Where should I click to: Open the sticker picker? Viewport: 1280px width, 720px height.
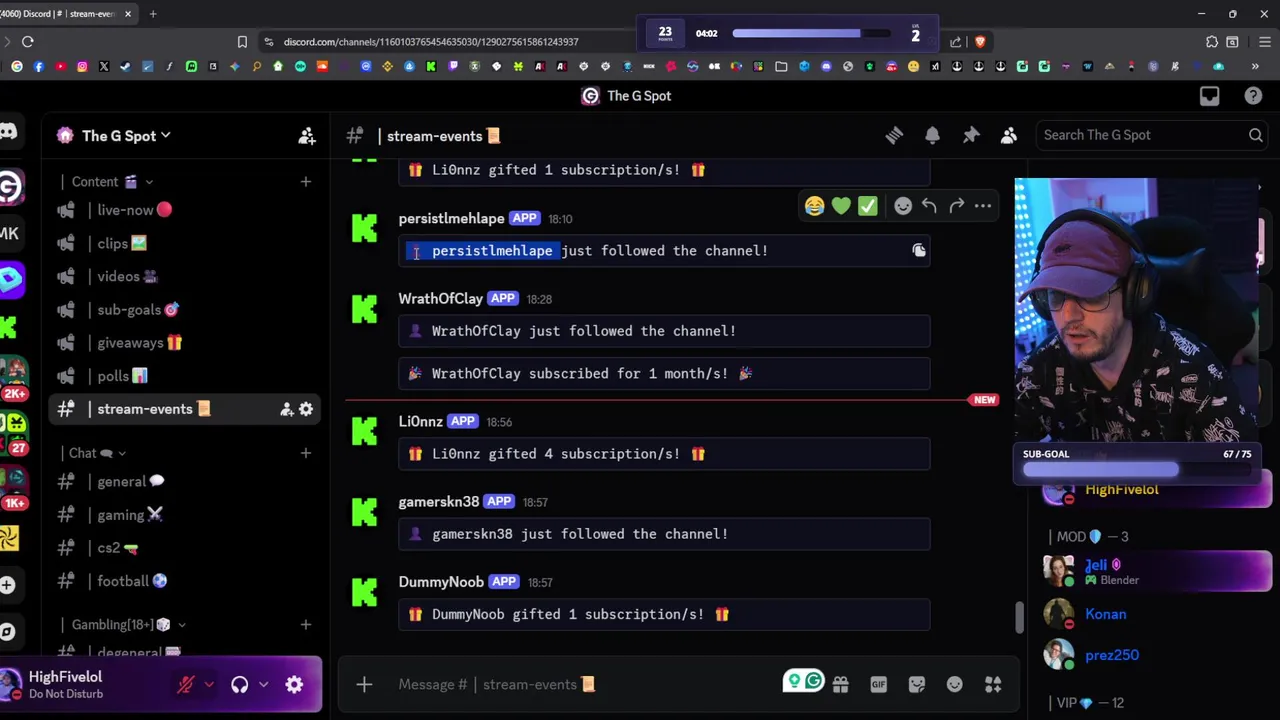click(917, 685)
